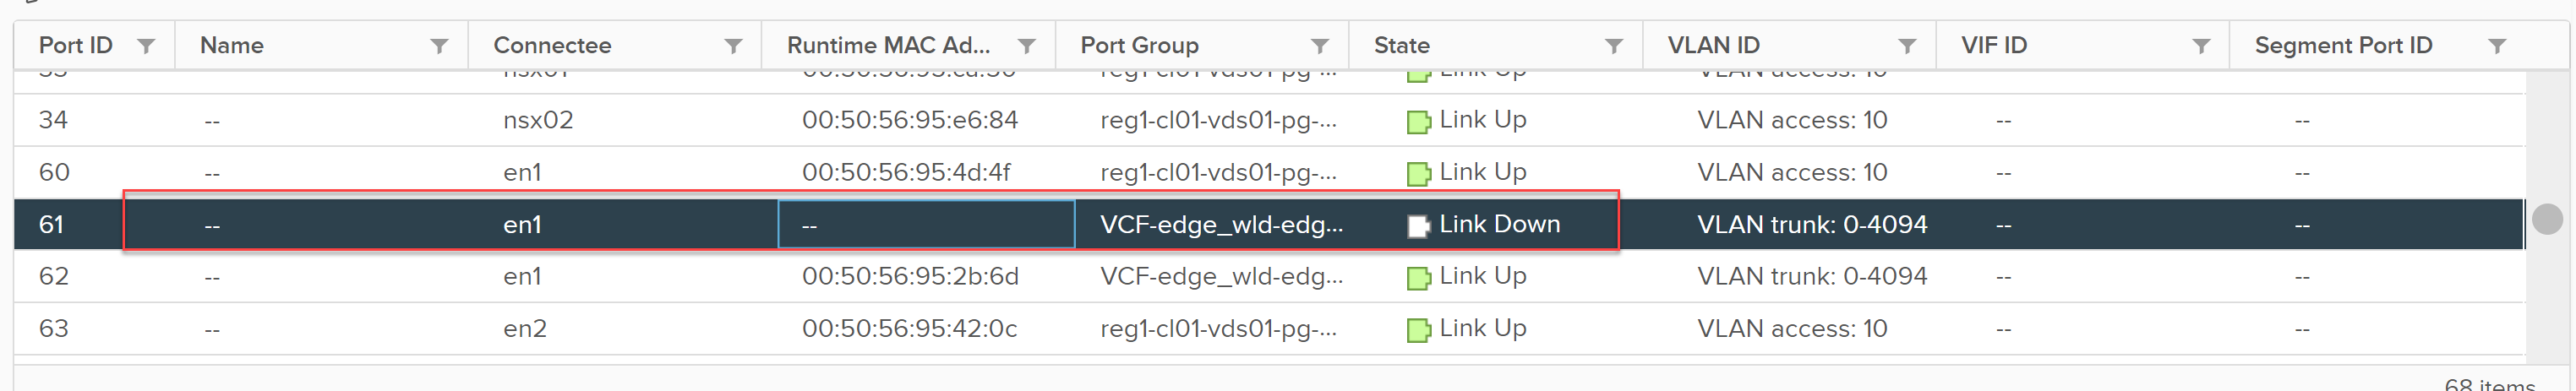Screen dimensions: 2576x391
Task: Filter the Port Group column
Action: pos(1320,46)
